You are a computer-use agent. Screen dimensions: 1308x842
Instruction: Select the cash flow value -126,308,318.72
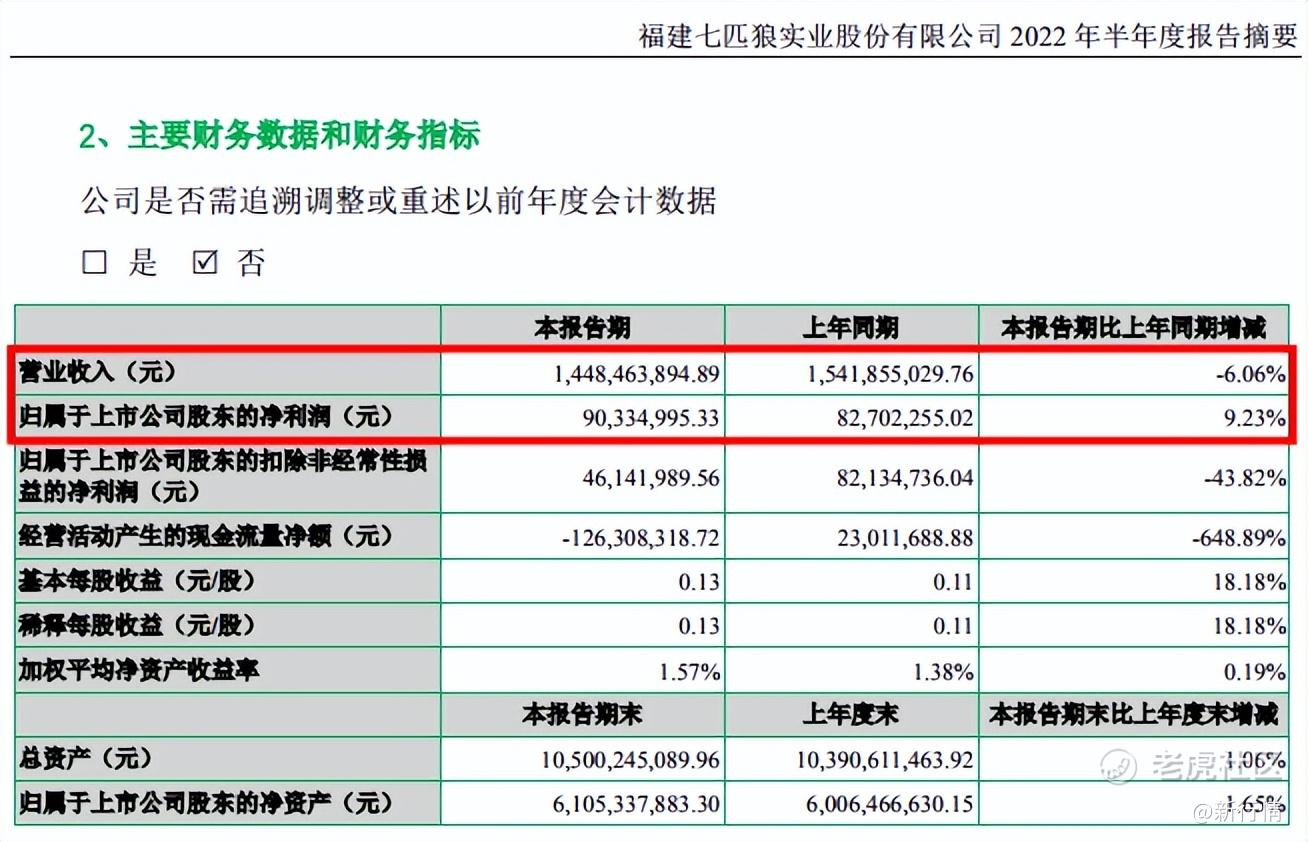pos(641,538)
